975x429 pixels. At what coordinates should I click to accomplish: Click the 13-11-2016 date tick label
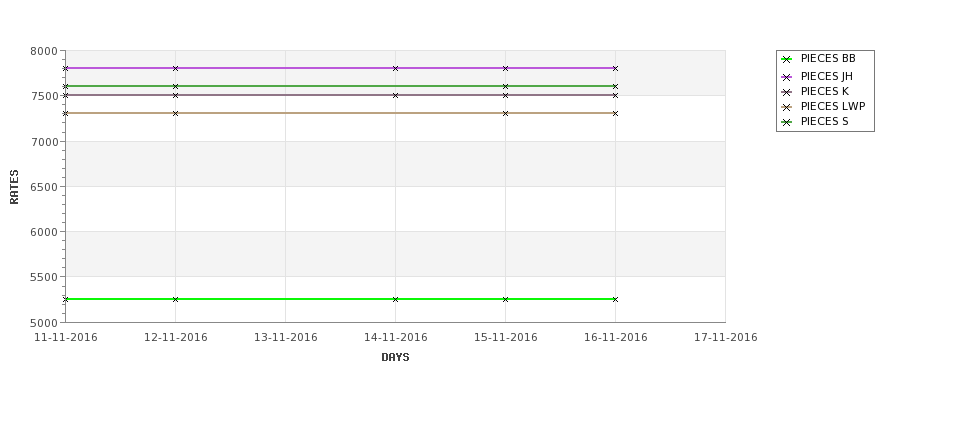[285, 338]
